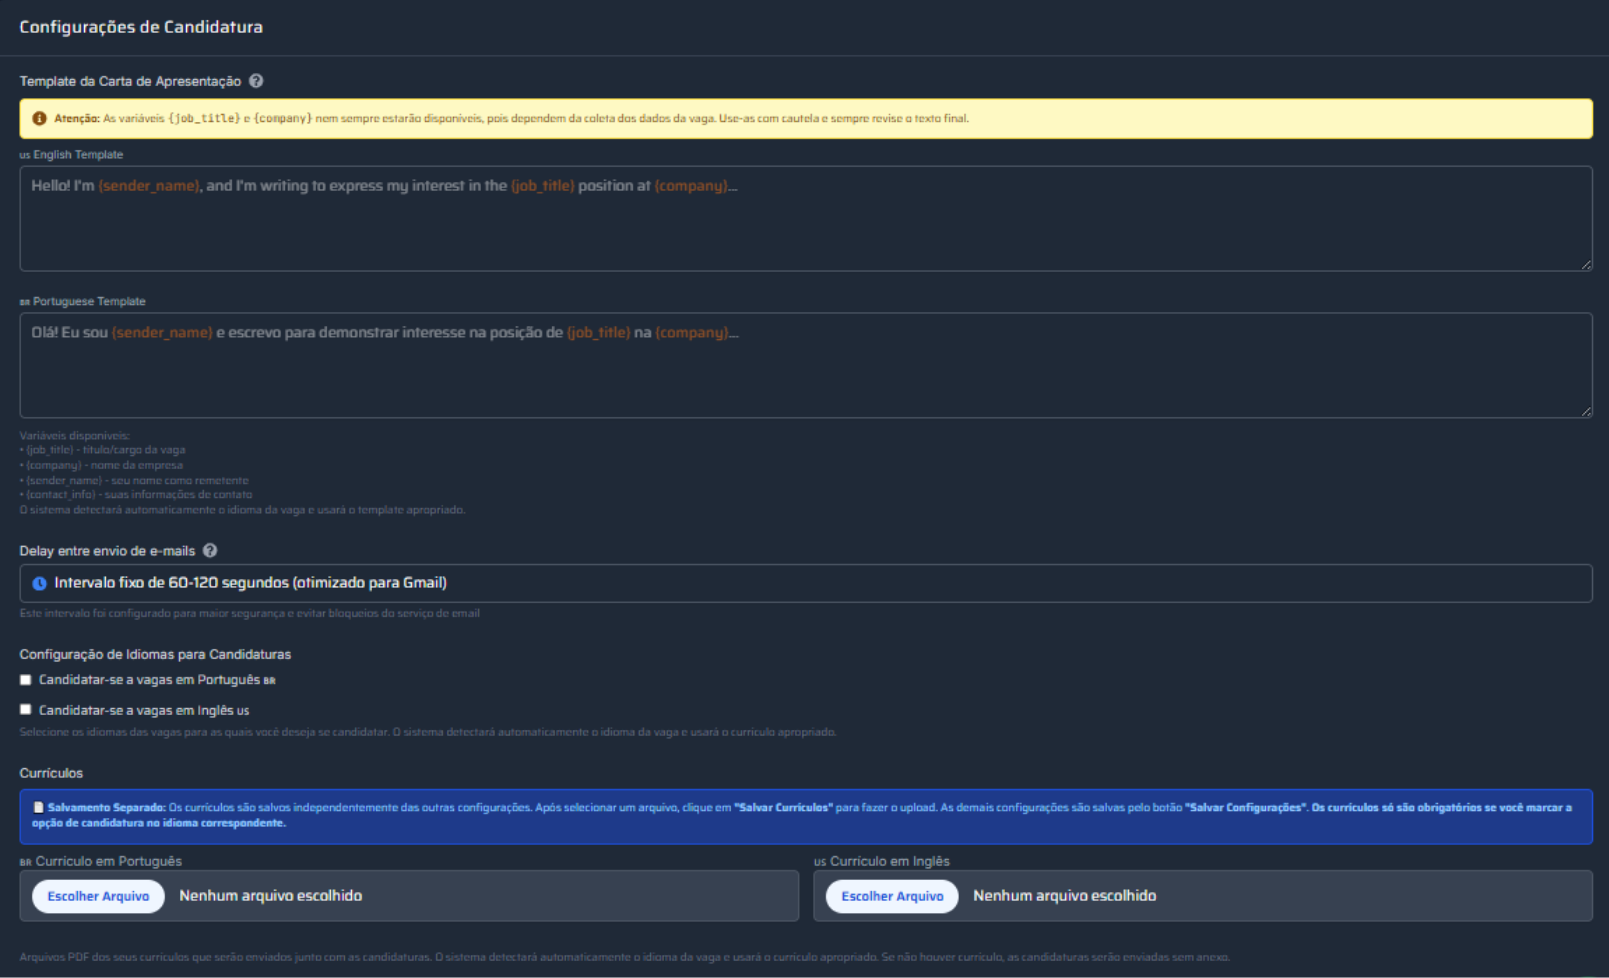This screenshot has height=978, width=1609.
Task: Enable Candidatar-se a vagas em Português checkbox
Action: point(26,680)
